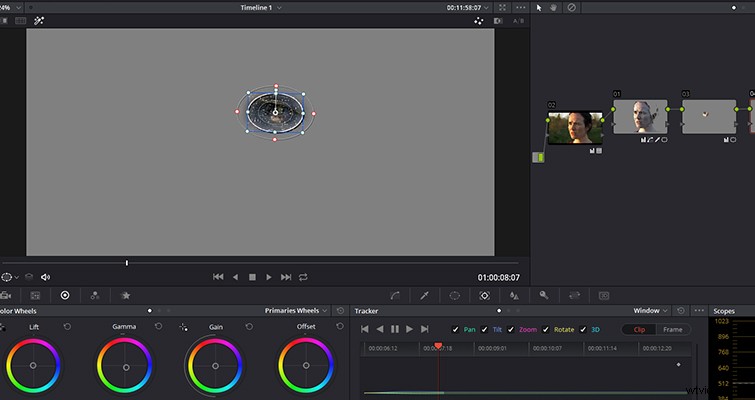Open the Blur palette icon
This screenshot has height=400, width=755.
[514, 296]
